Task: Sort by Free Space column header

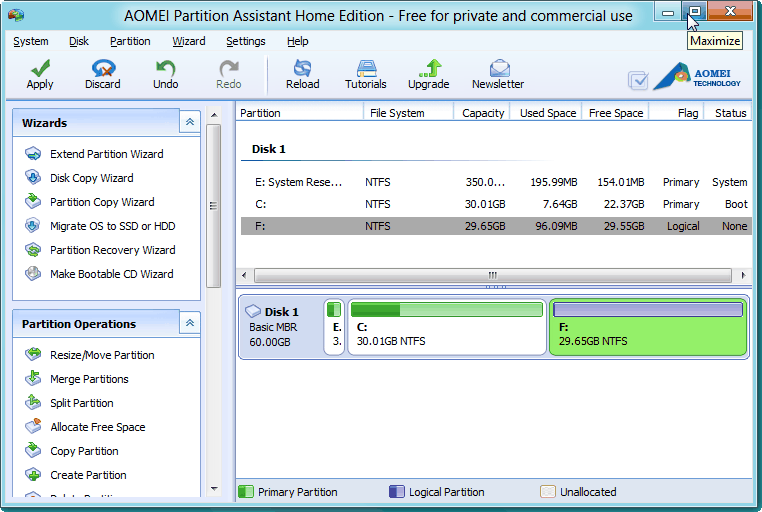Action: click(x=615, y=113)
